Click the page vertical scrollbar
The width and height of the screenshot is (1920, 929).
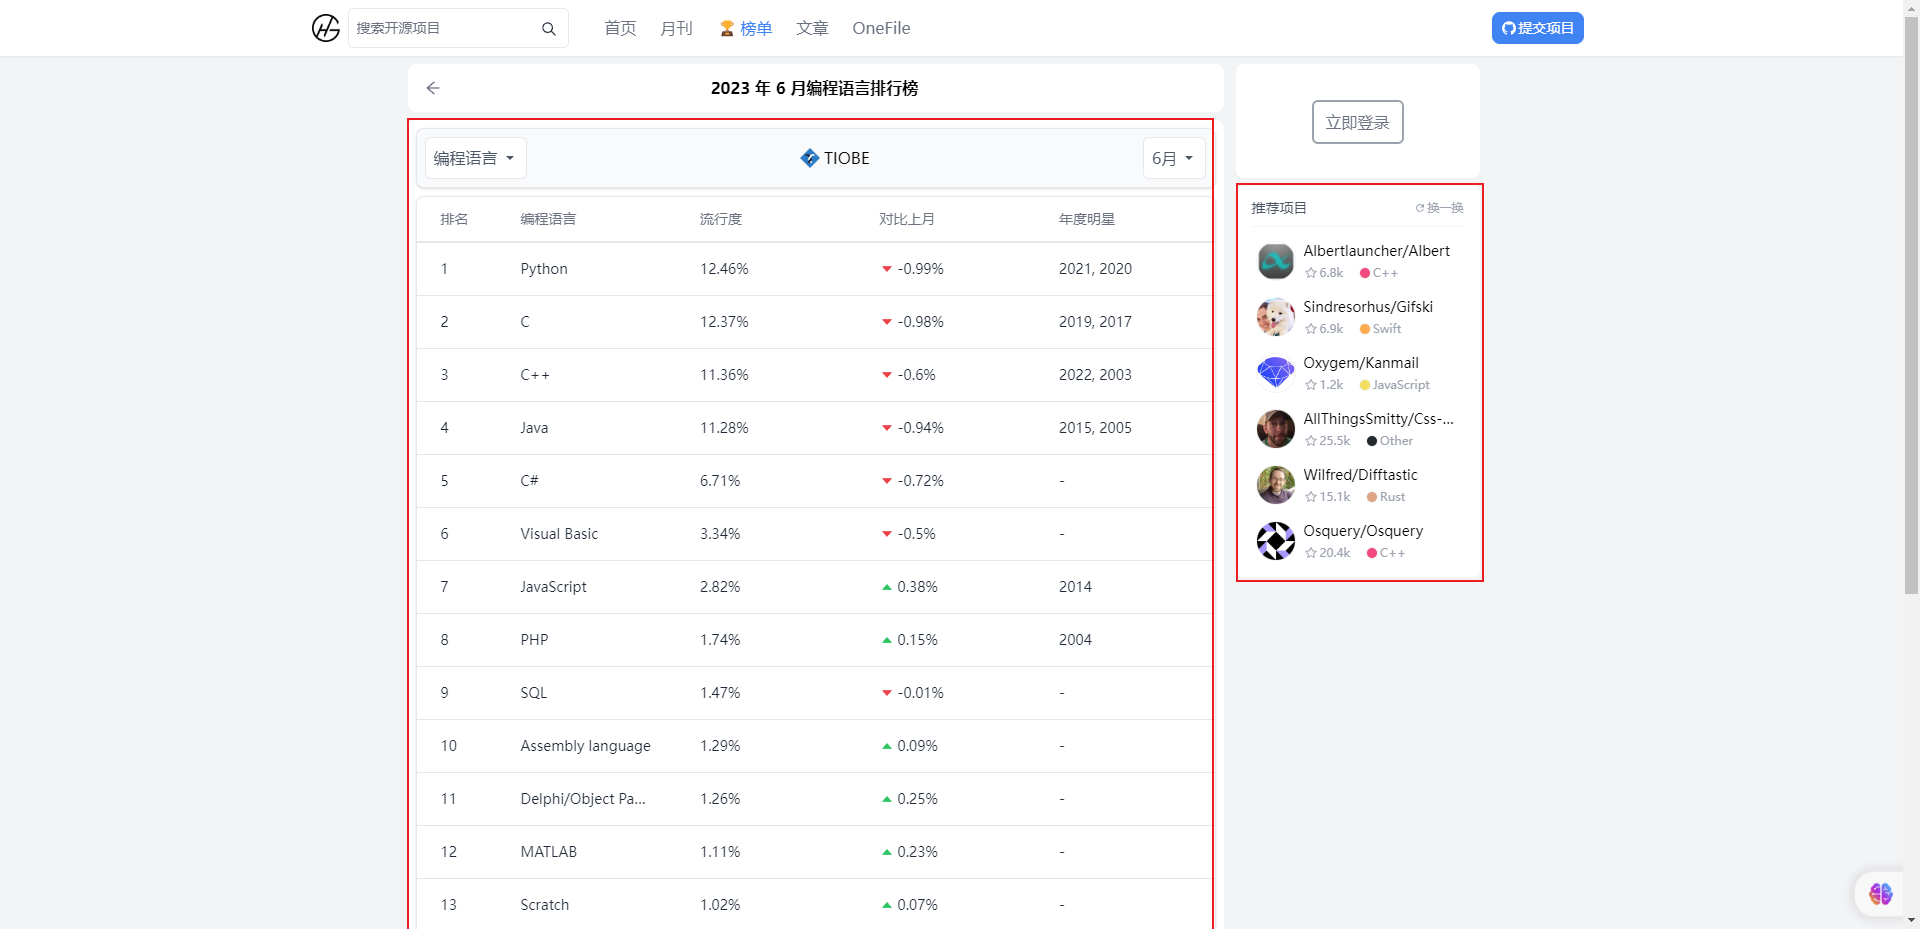1911,300
